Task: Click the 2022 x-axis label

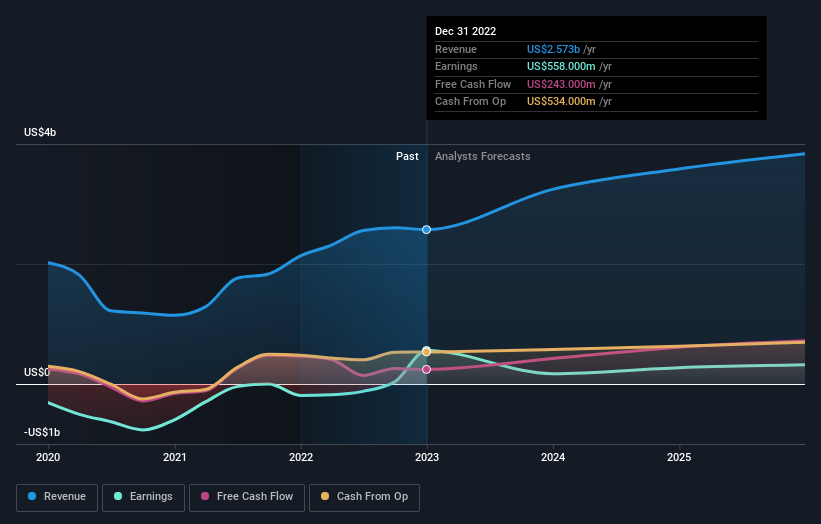Action: pos(301,458)
